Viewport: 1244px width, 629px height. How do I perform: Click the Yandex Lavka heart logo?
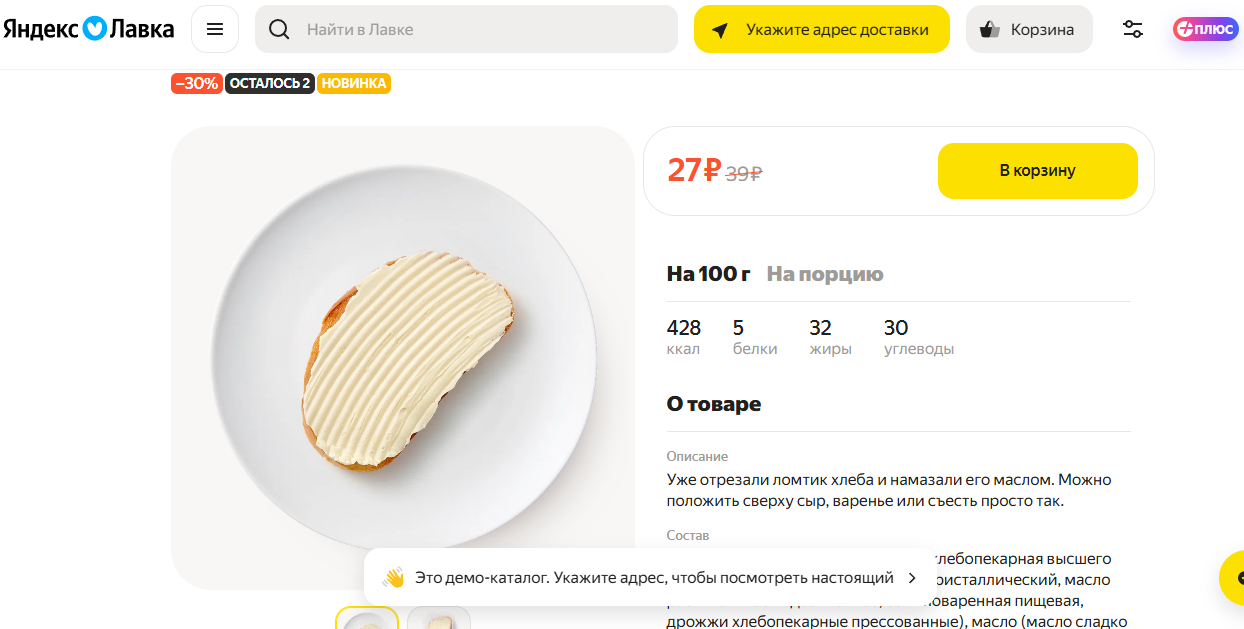95,29
